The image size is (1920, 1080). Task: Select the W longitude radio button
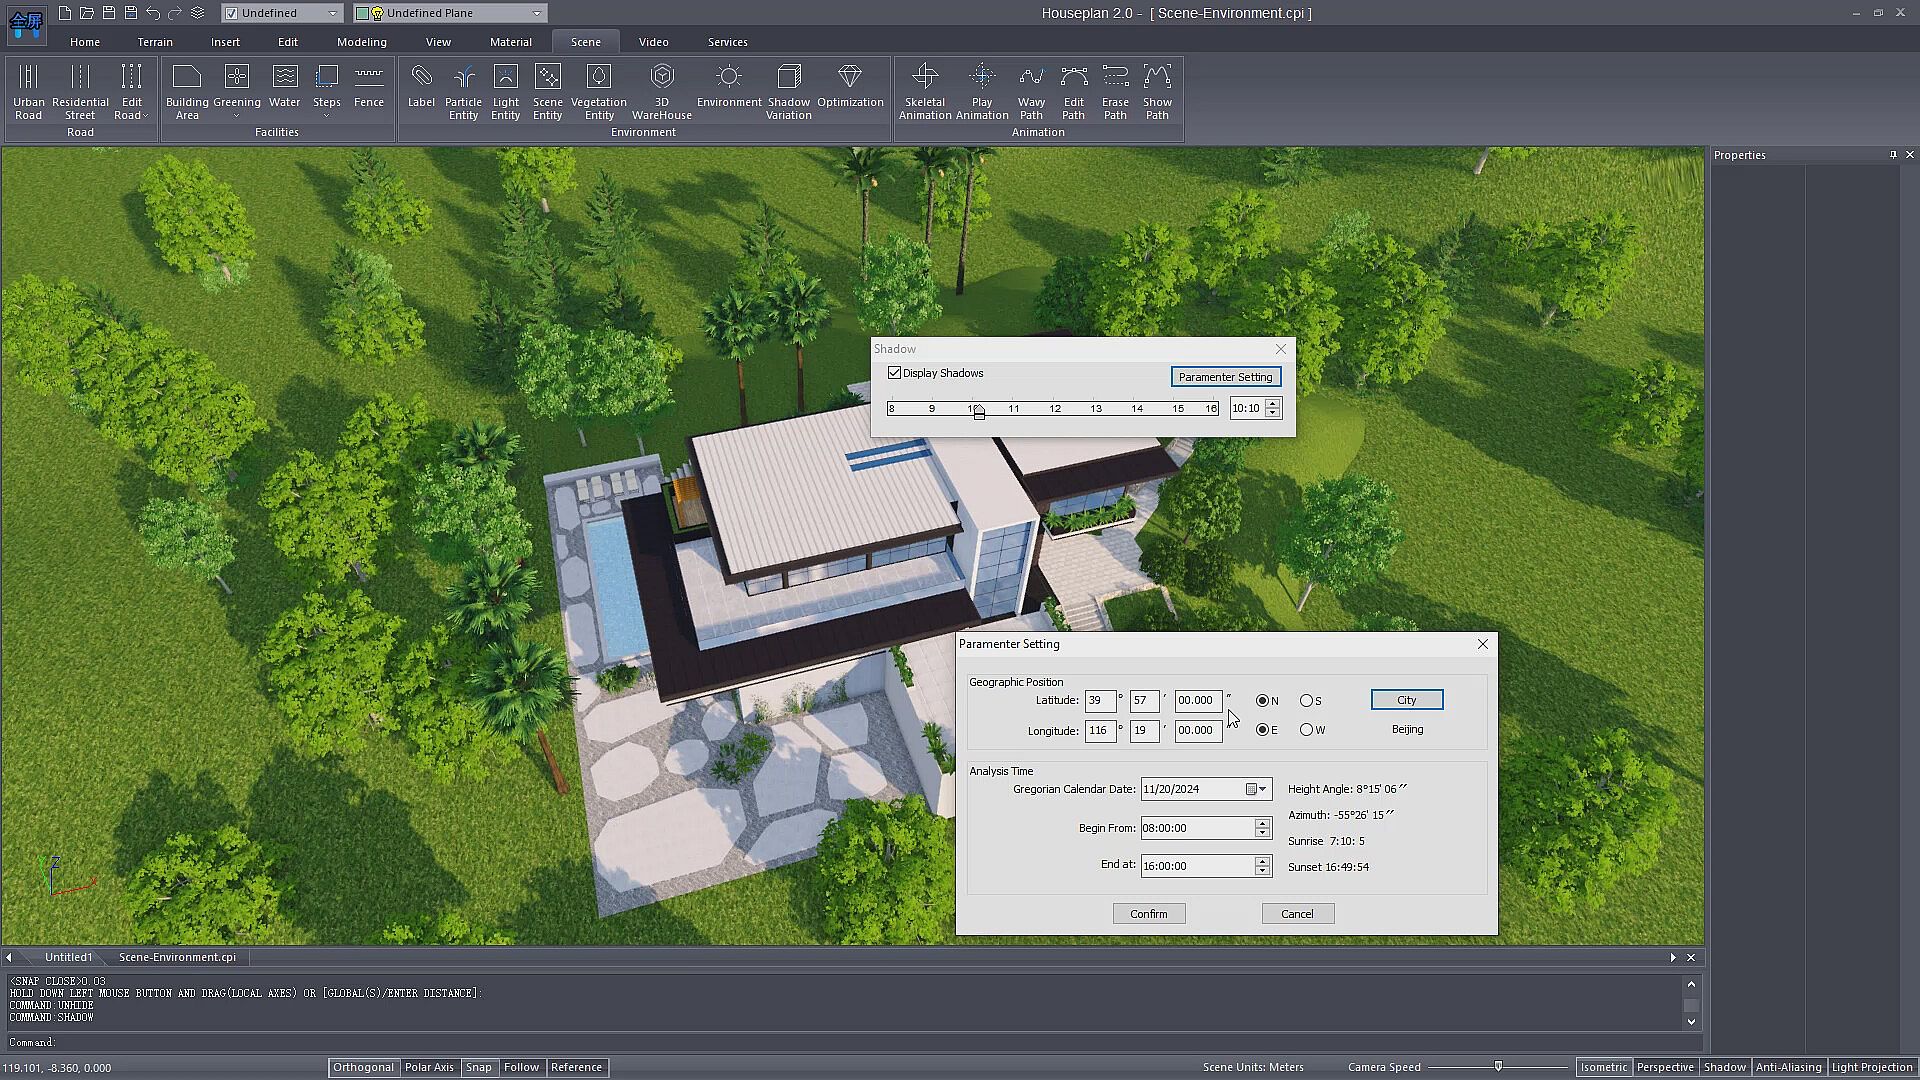1306,730
